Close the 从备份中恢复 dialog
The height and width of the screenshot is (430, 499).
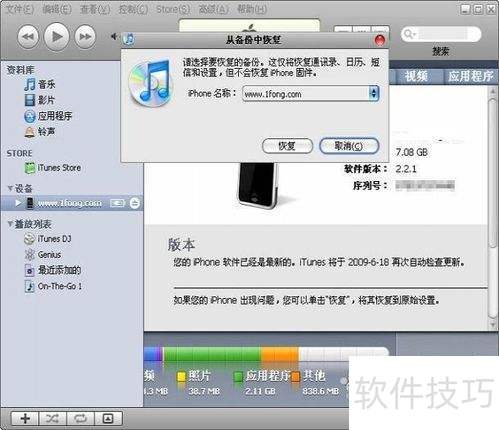click(x=380, y=40)
